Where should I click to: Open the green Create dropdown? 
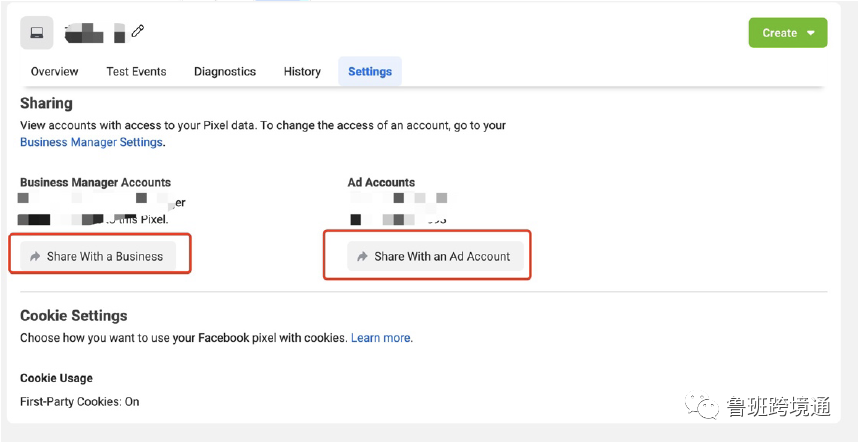point(787,33)
